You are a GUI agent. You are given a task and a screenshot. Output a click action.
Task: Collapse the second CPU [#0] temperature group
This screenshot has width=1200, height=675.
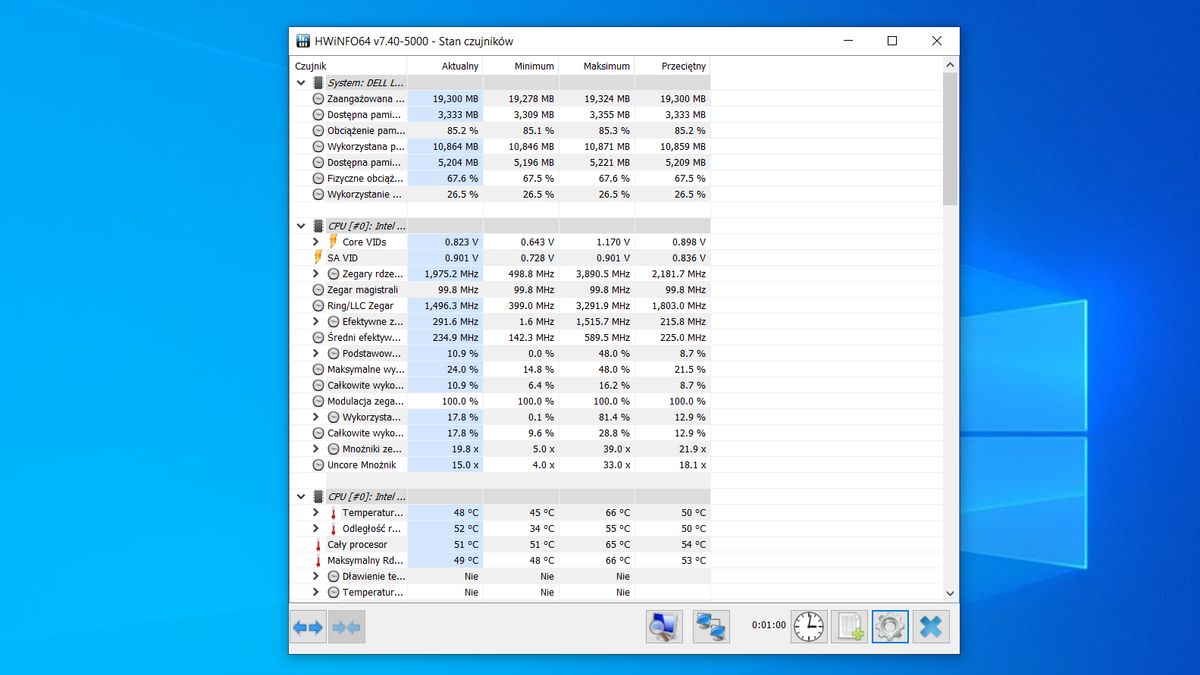pyautogui.click(x=301, y=497)
